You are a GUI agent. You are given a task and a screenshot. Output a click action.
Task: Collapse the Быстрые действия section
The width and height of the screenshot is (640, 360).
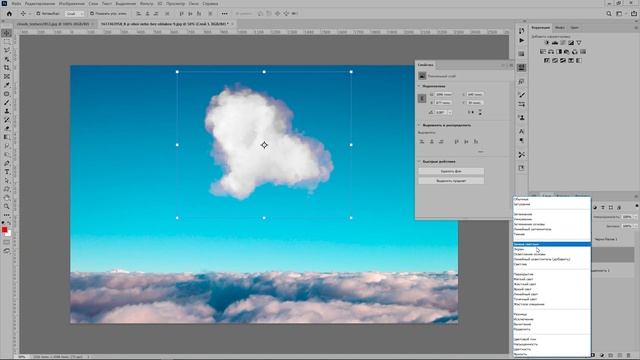click(419, 162)
